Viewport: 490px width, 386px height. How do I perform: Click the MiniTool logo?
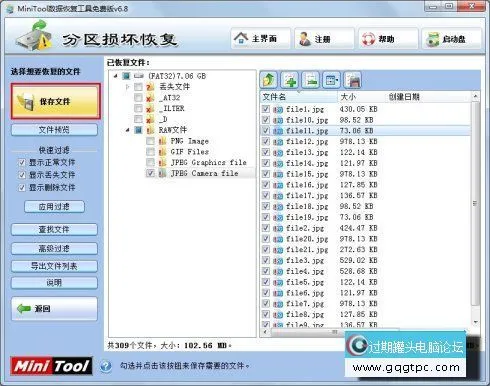coord(51,366)
